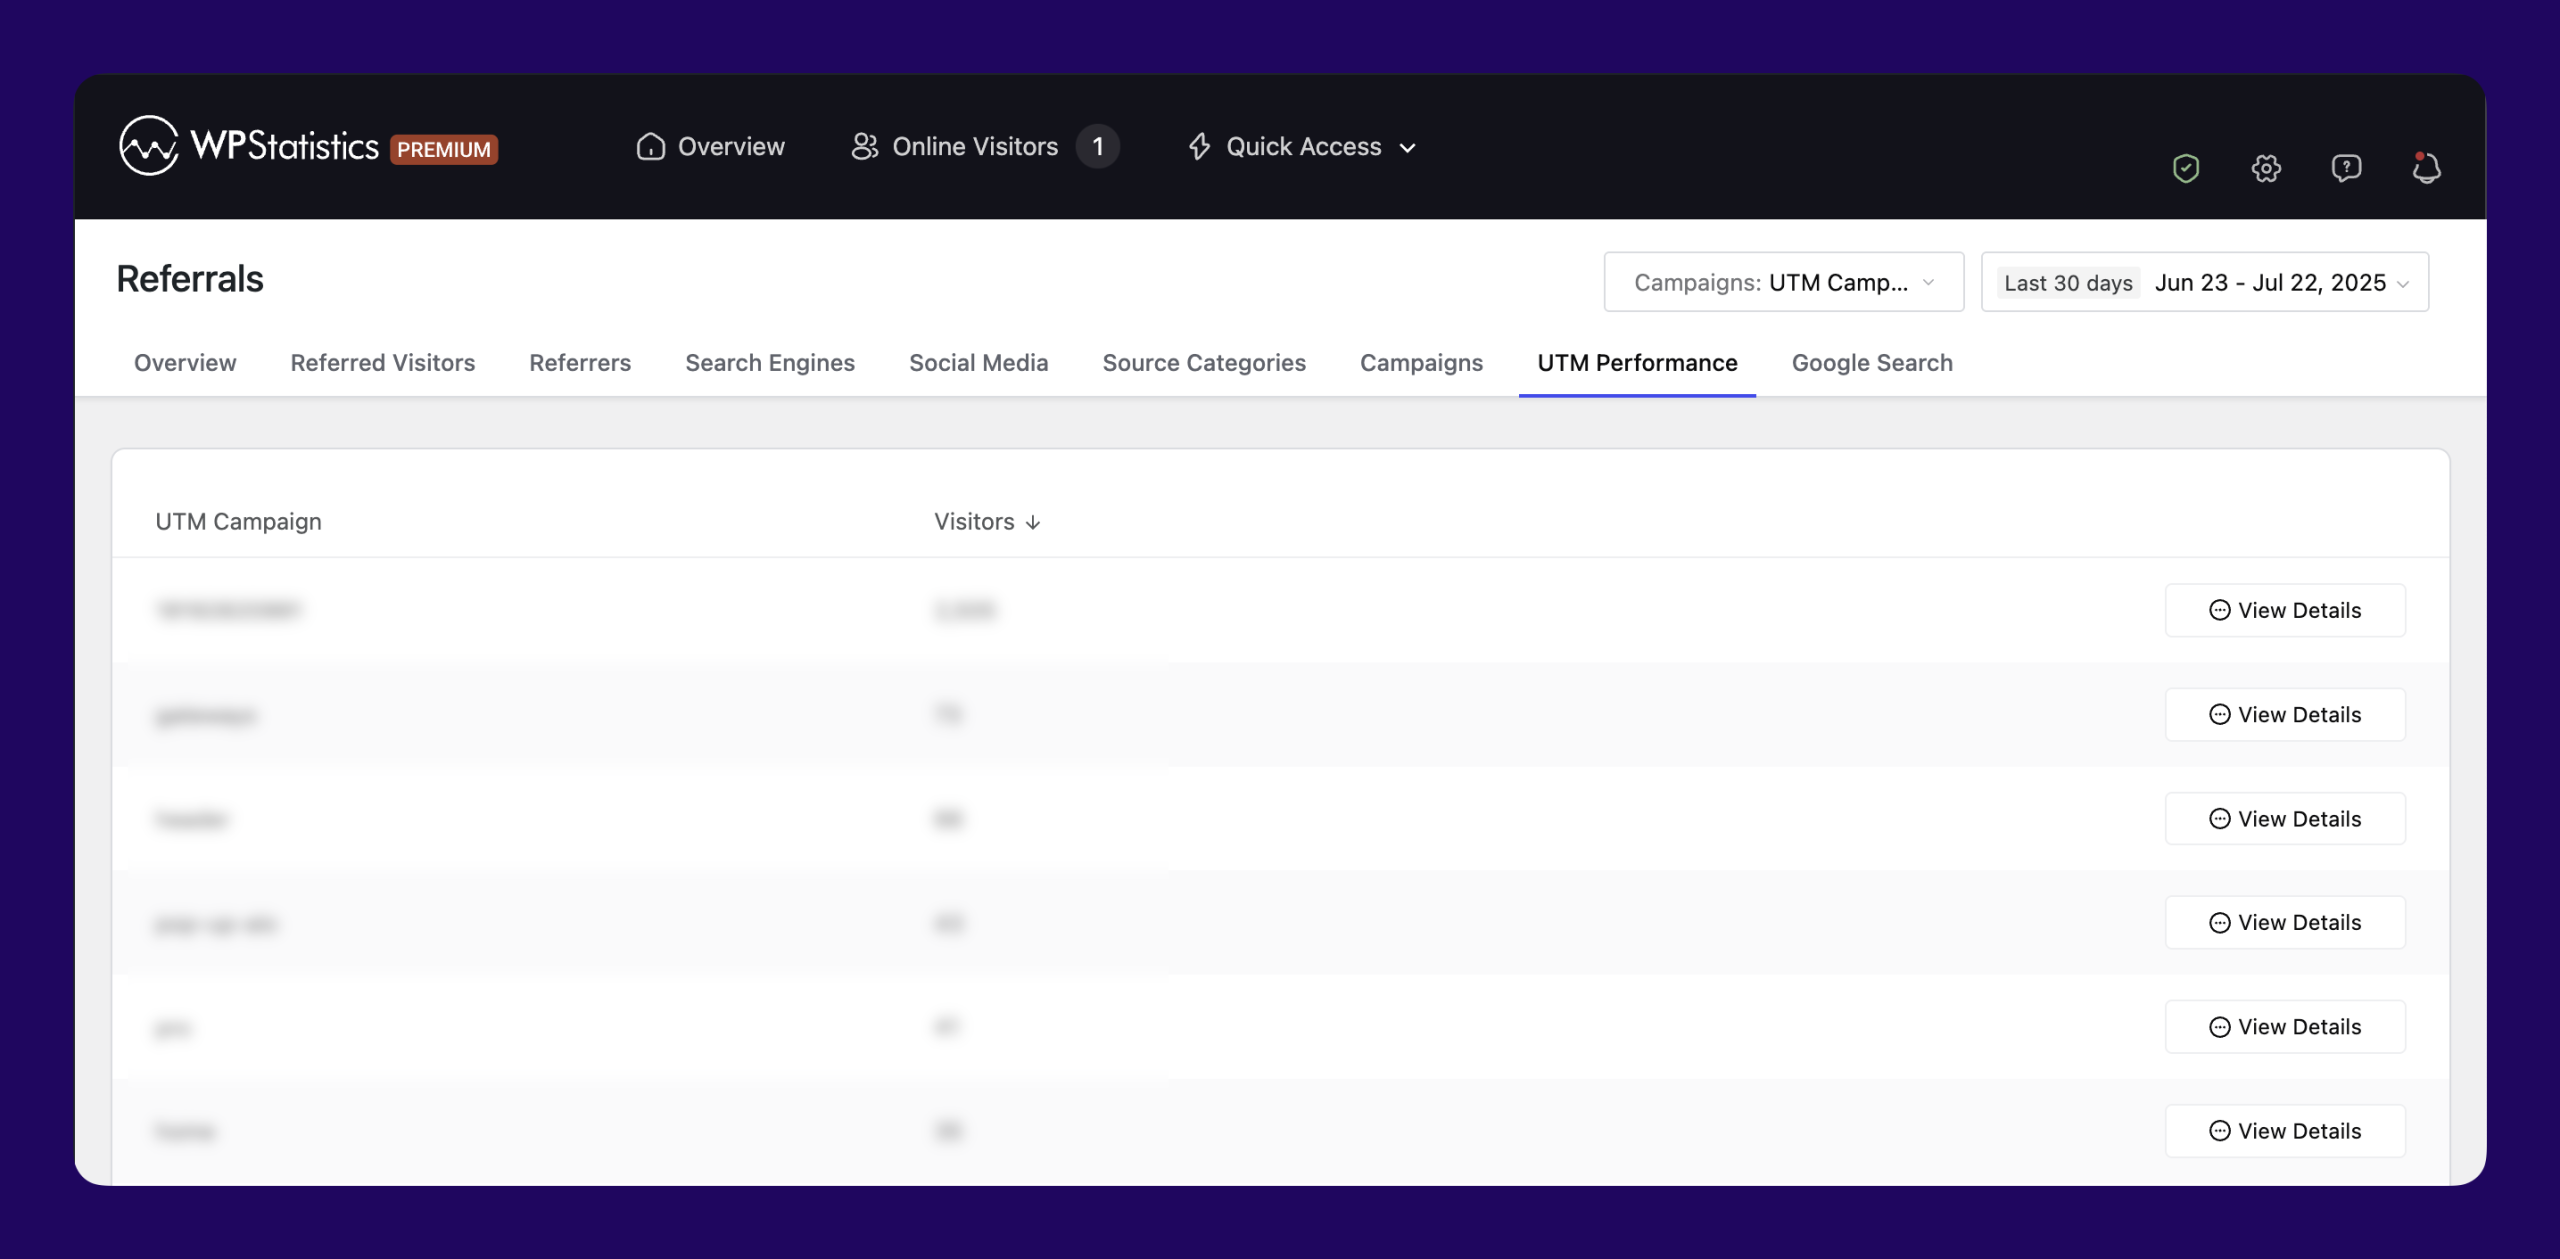Click View Details in the first row

click(x=2285, y=610)
